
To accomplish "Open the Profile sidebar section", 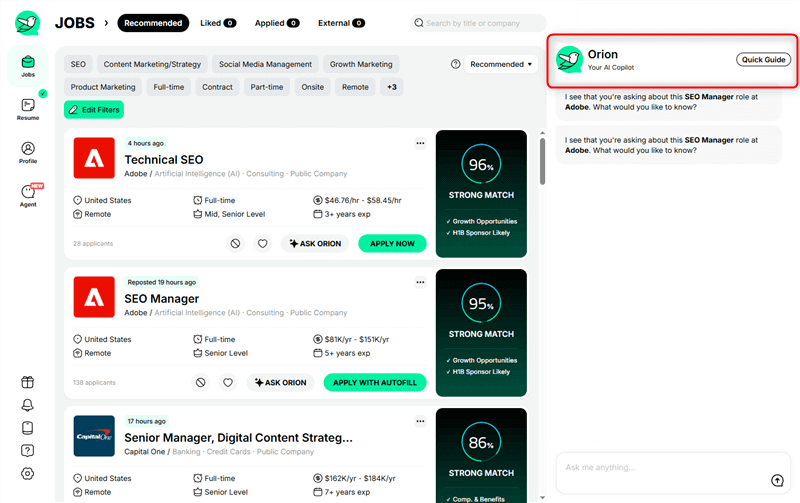I will coord(28,153).
